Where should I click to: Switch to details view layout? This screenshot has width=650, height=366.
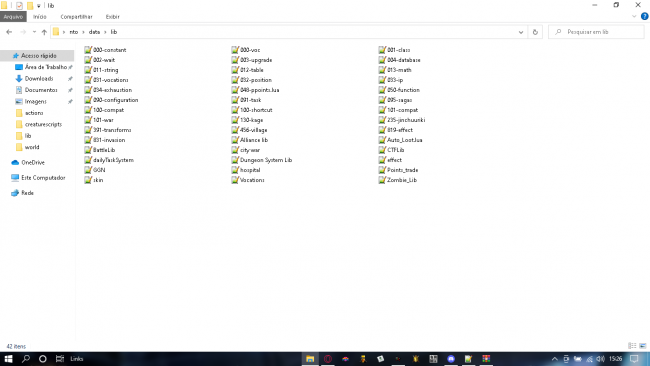pos(632,346)
